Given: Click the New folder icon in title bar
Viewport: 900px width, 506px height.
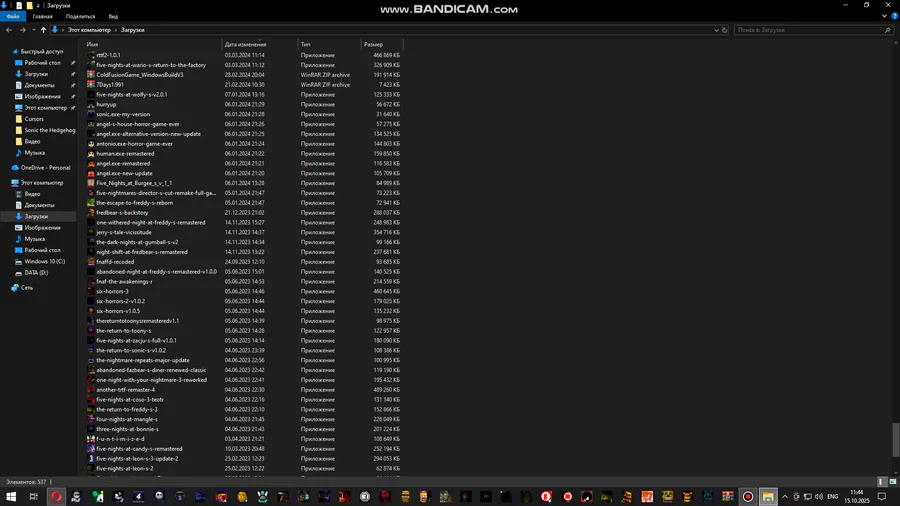Looking at the screenshot, I should point(29,5).
